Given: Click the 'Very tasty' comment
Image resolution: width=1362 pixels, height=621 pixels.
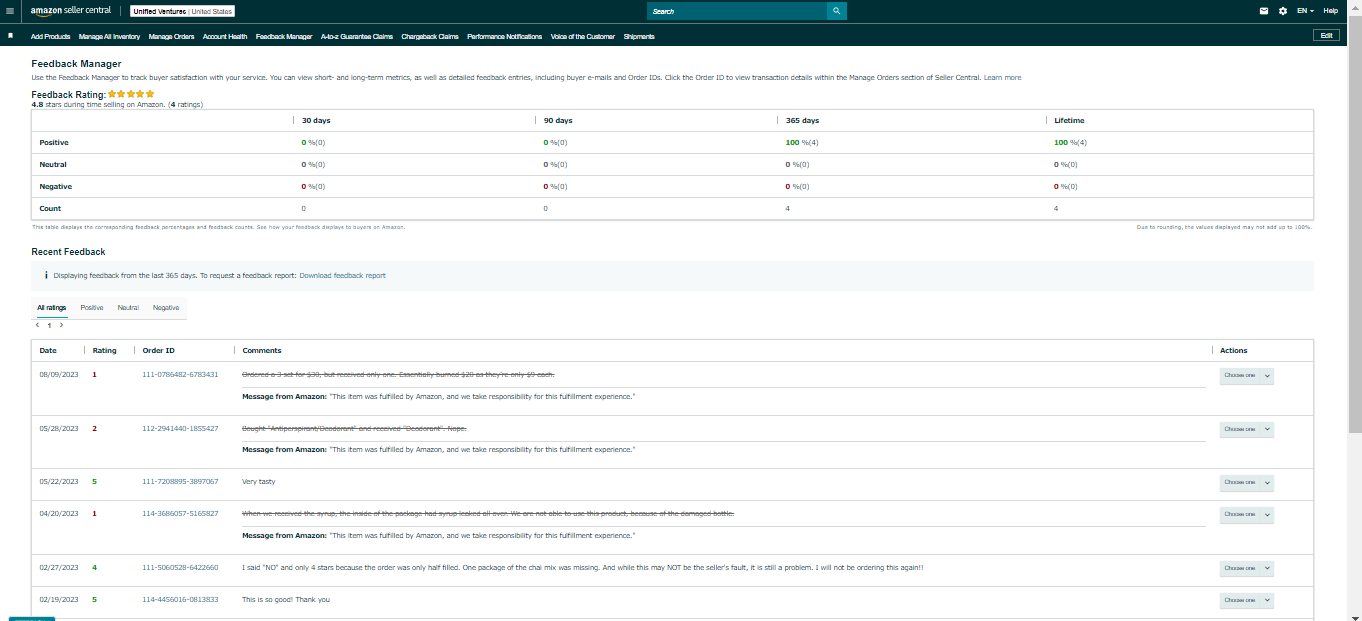Looking at the screenshot, I should [259, 481].
